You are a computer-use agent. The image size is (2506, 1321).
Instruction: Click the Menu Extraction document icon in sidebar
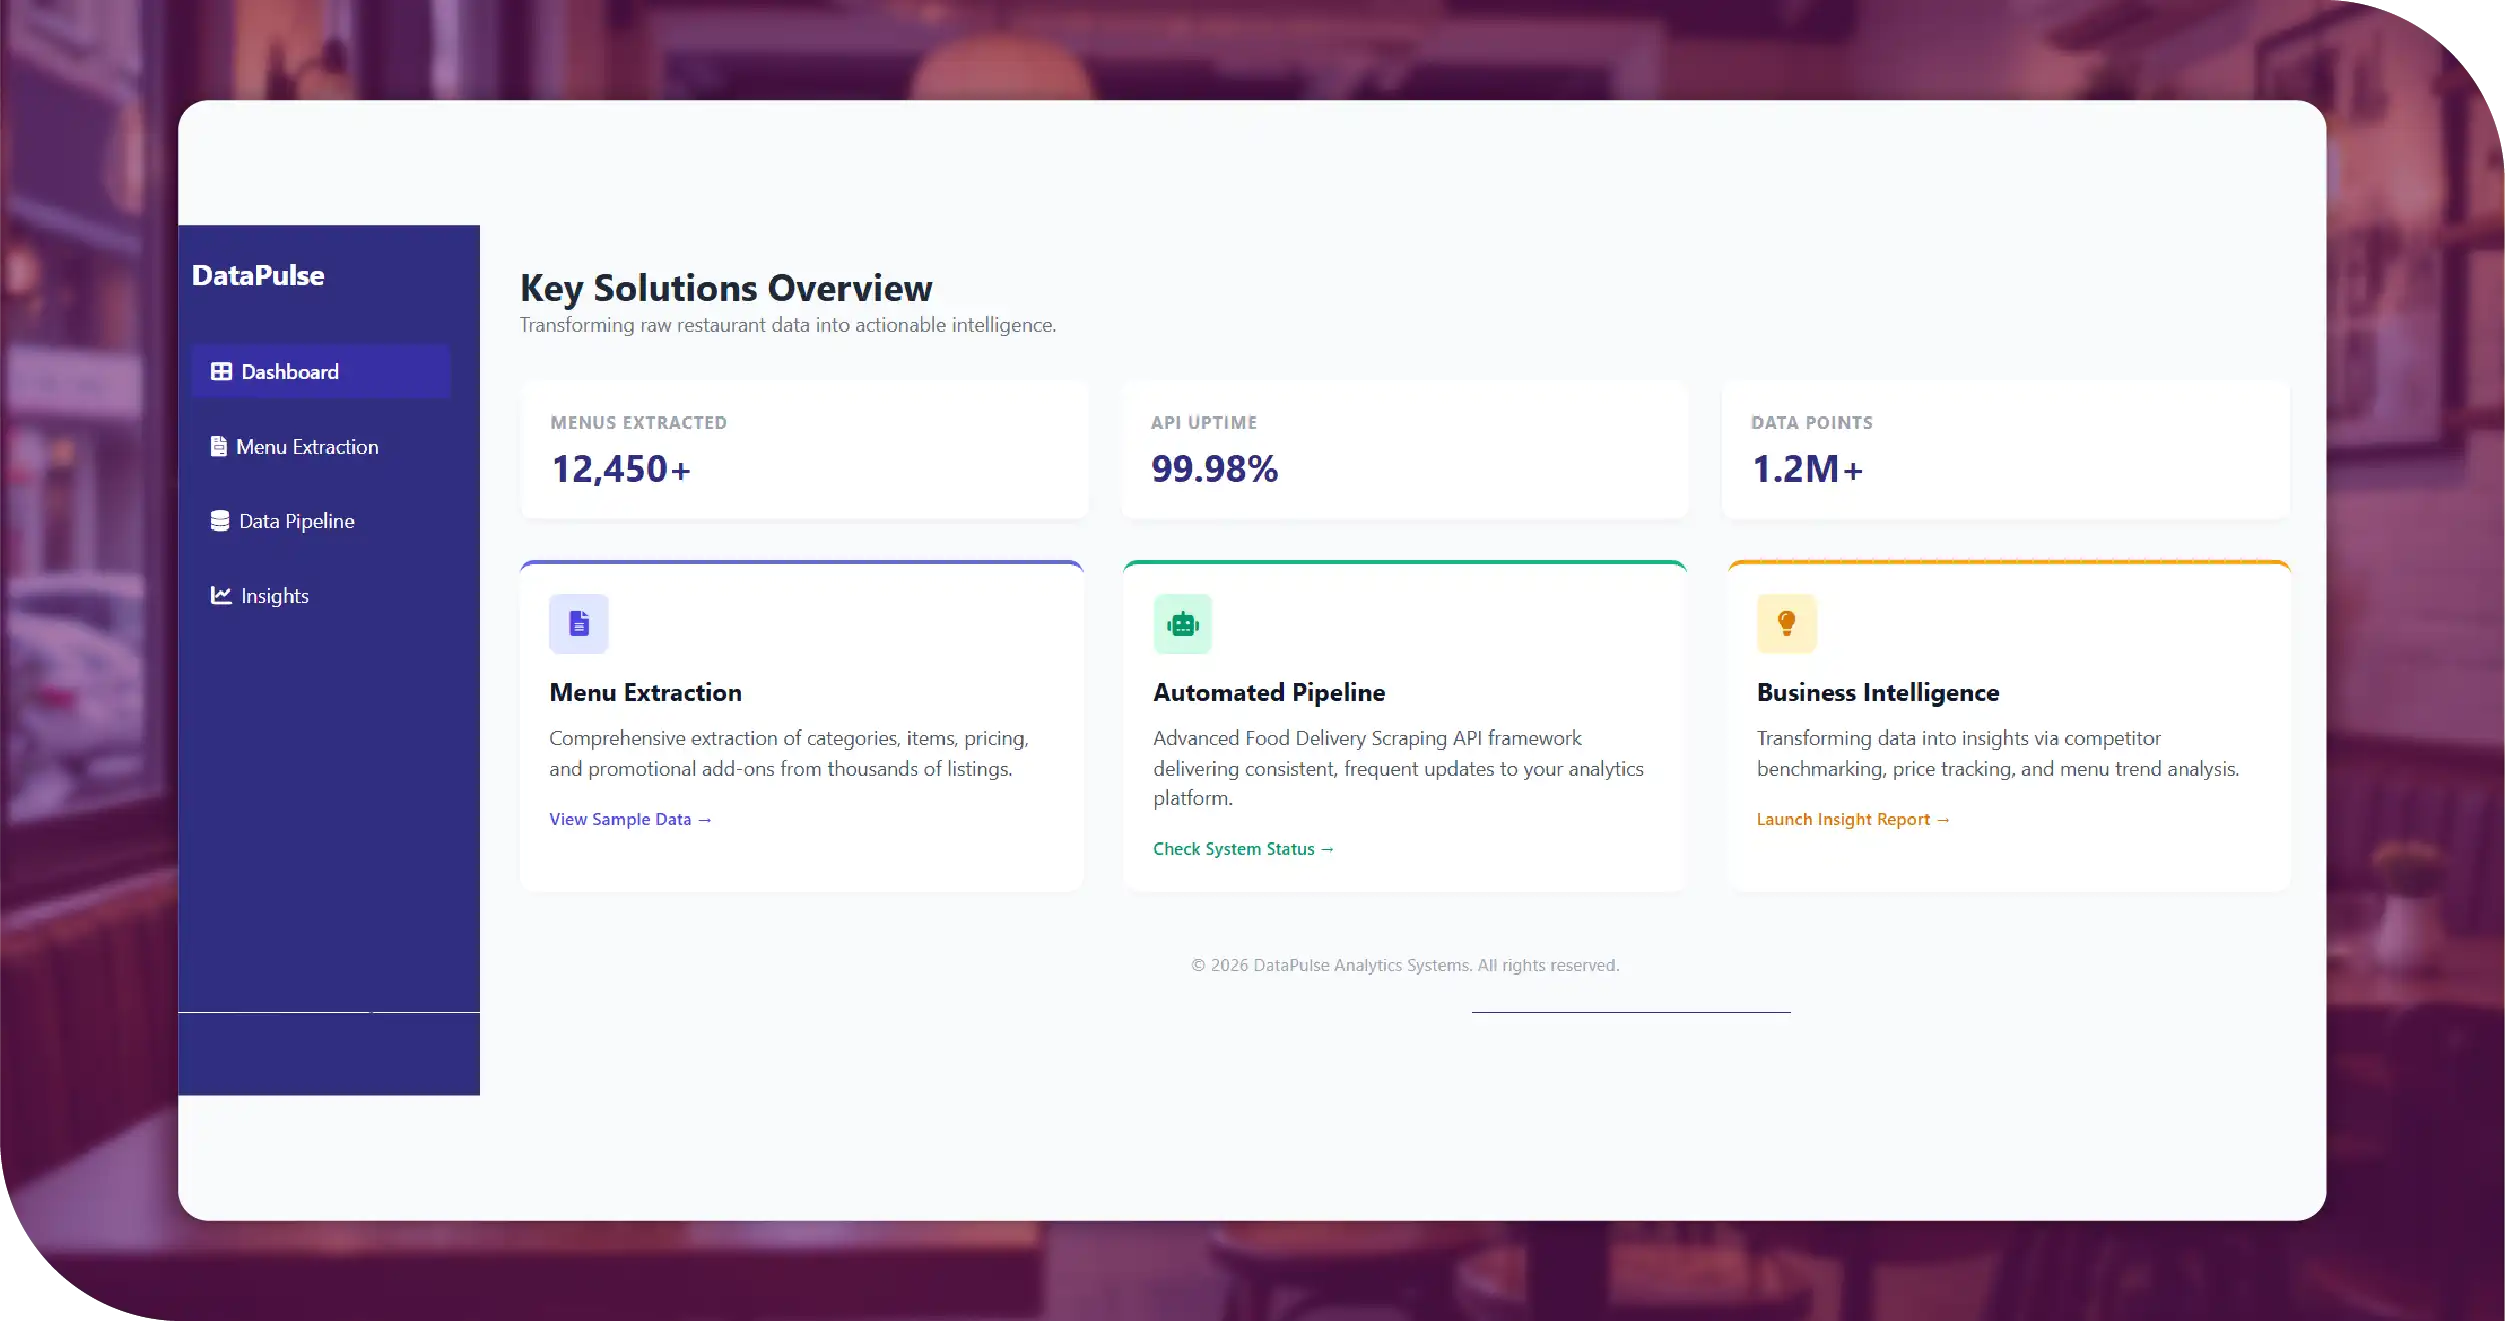point(218,446)
